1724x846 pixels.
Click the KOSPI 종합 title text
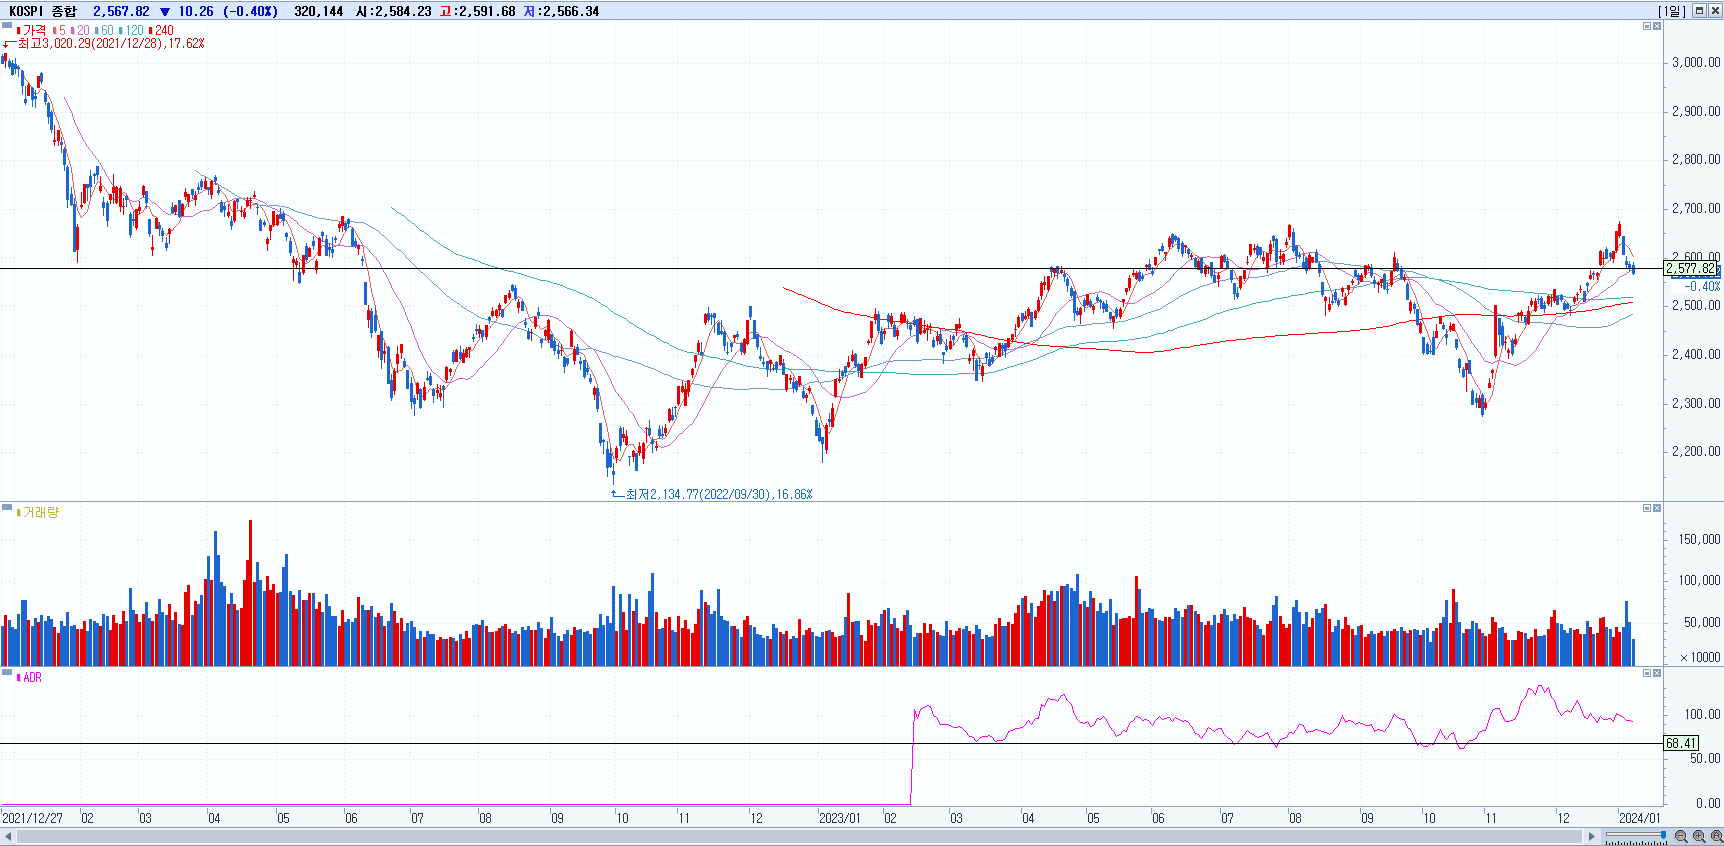tap(42, 11)
